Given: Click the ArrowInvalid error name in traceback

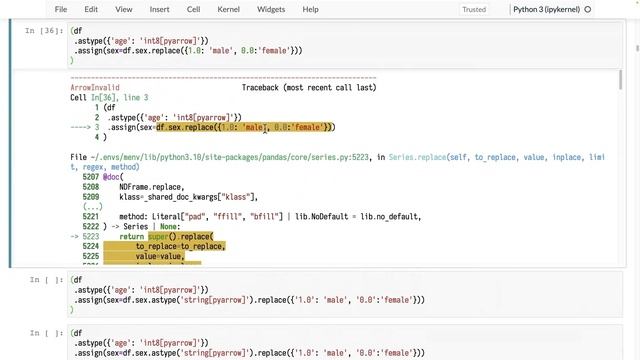Looking at the screenshot, I should pyautogui.click(x=95, y=87).
